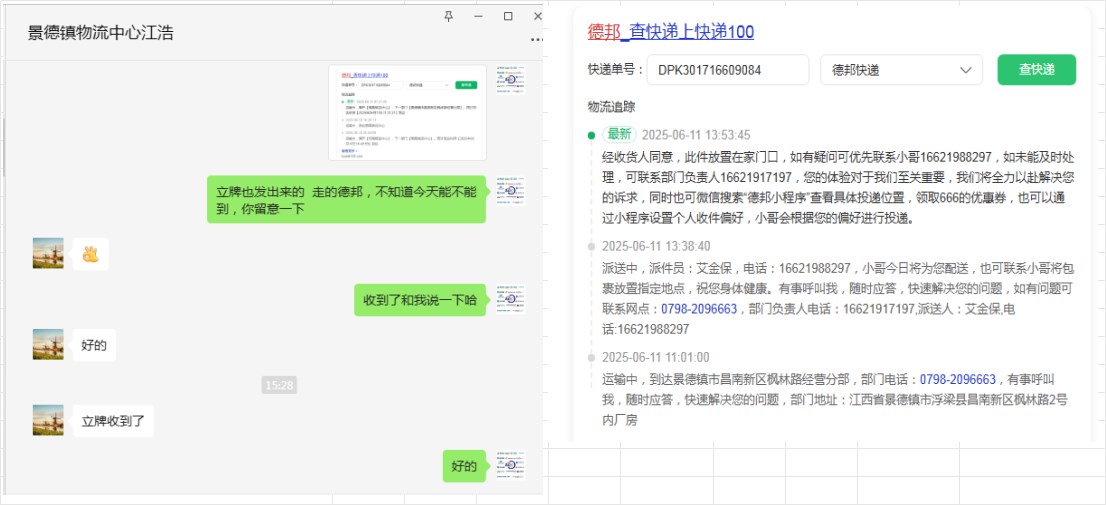
Task: Open the '德邦_查快递上快递100' link
Action: tap(671, 32)
